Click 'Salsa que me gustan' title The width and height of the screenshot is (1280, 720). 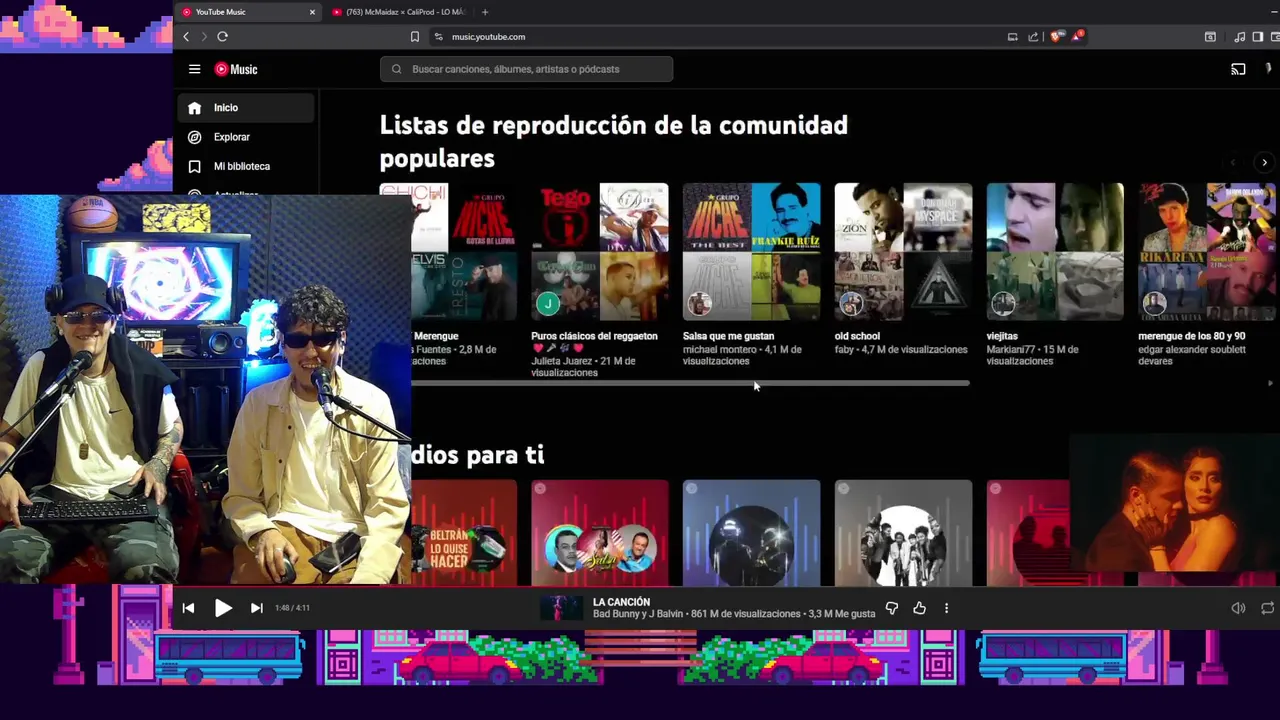pos(728,336)
